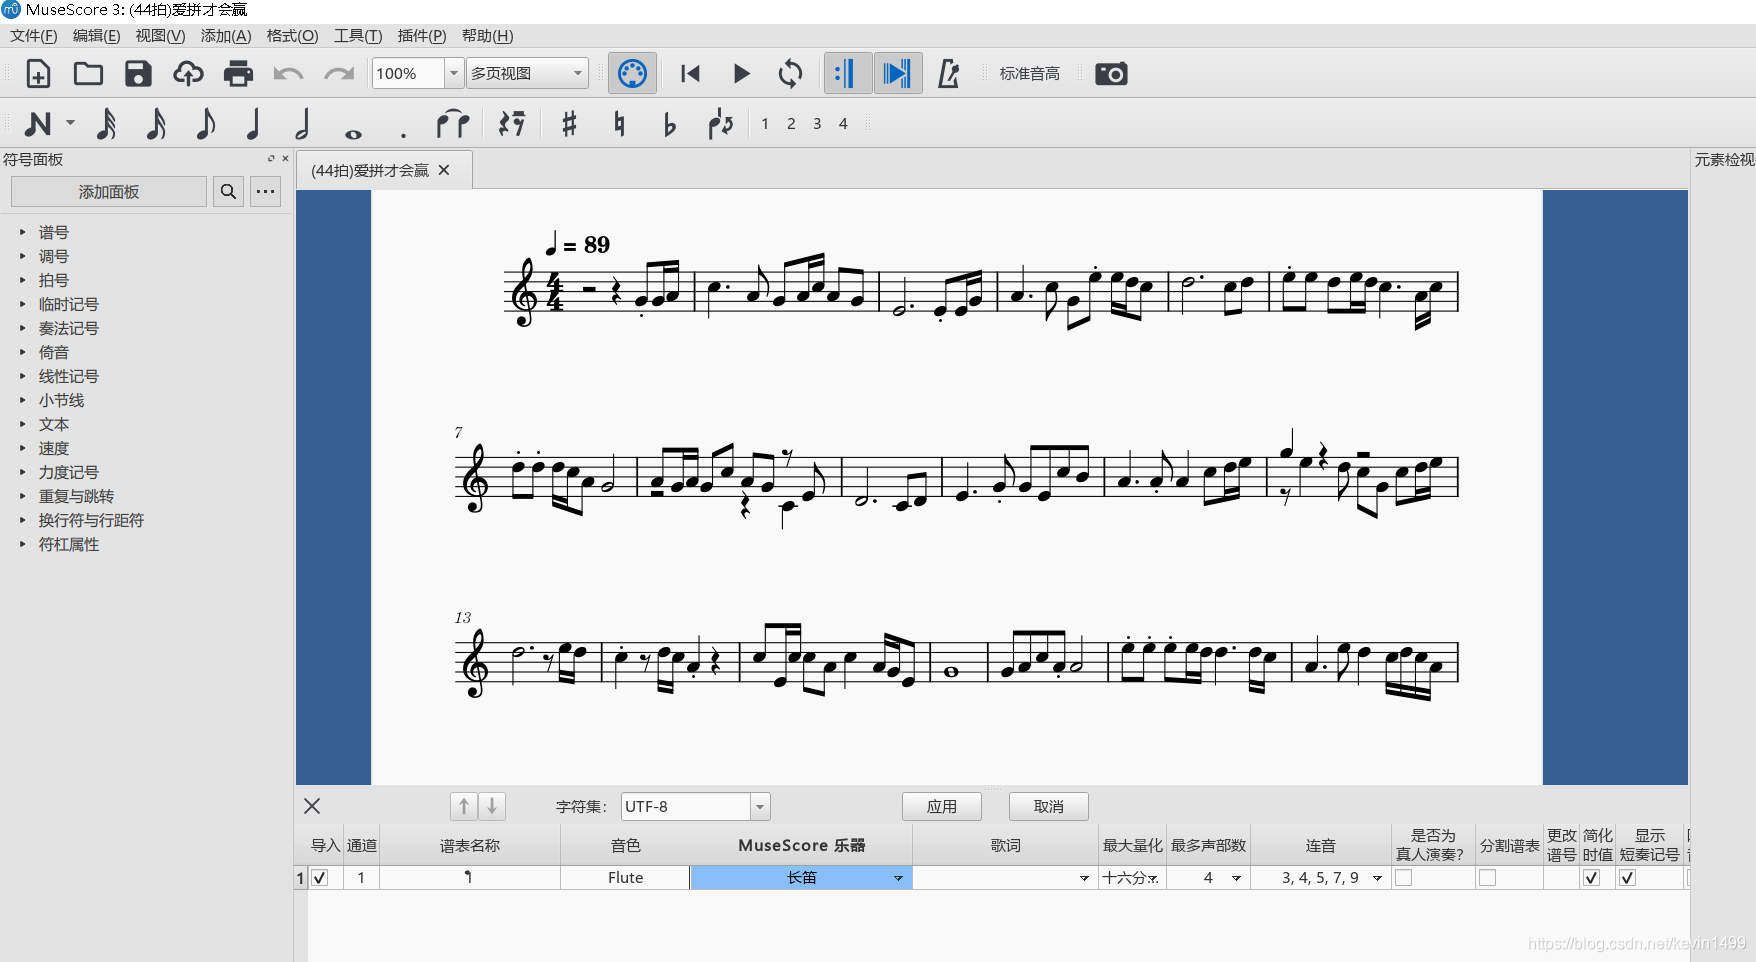Viewport: 1756px width, 962px height.
Task: Click the 添加面板 button
Action: 109,192
